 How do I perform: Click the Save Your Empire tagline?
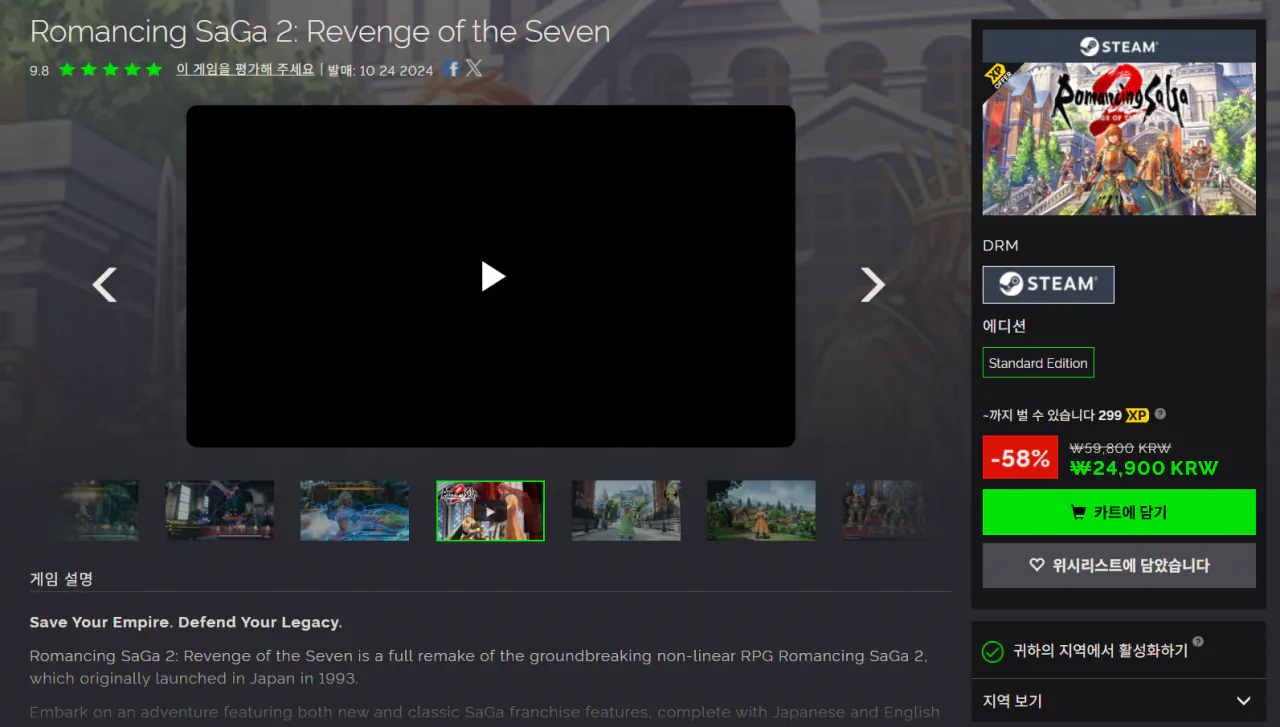pos(186,622)
